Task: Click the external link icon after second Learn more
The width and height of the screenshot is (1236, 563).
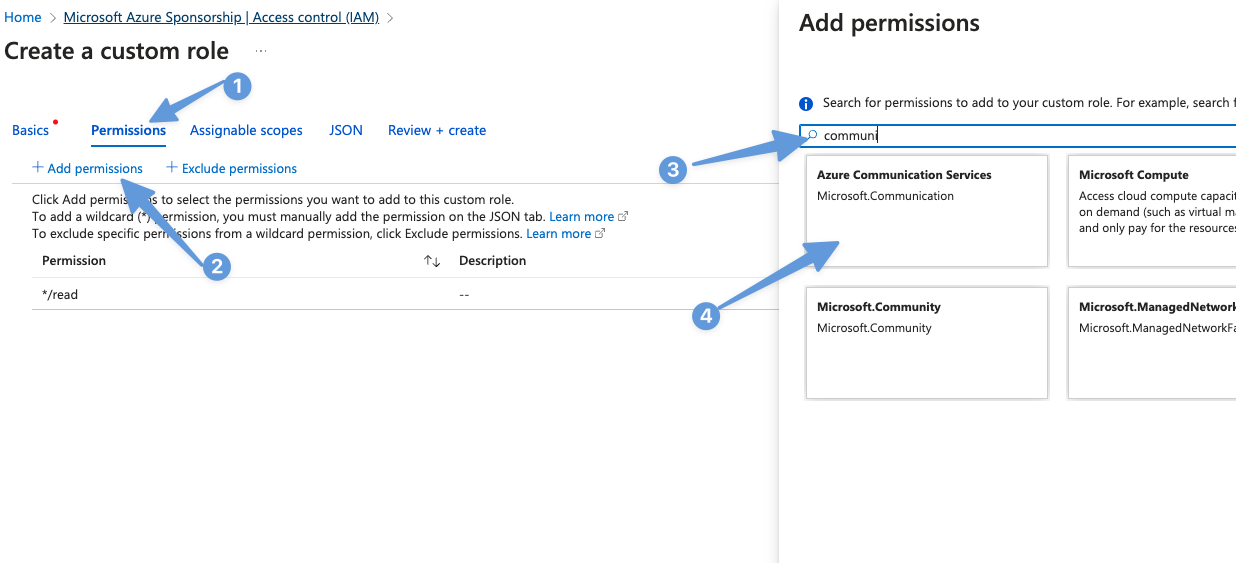Action: [x=600, y=234]
